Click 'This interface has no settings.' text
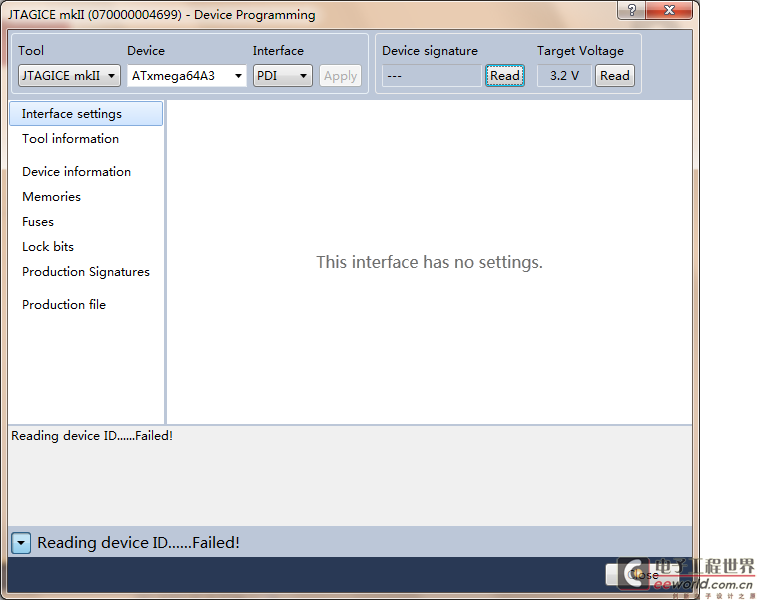The height and width of the screenshot is (614, 768). point(429,262)
